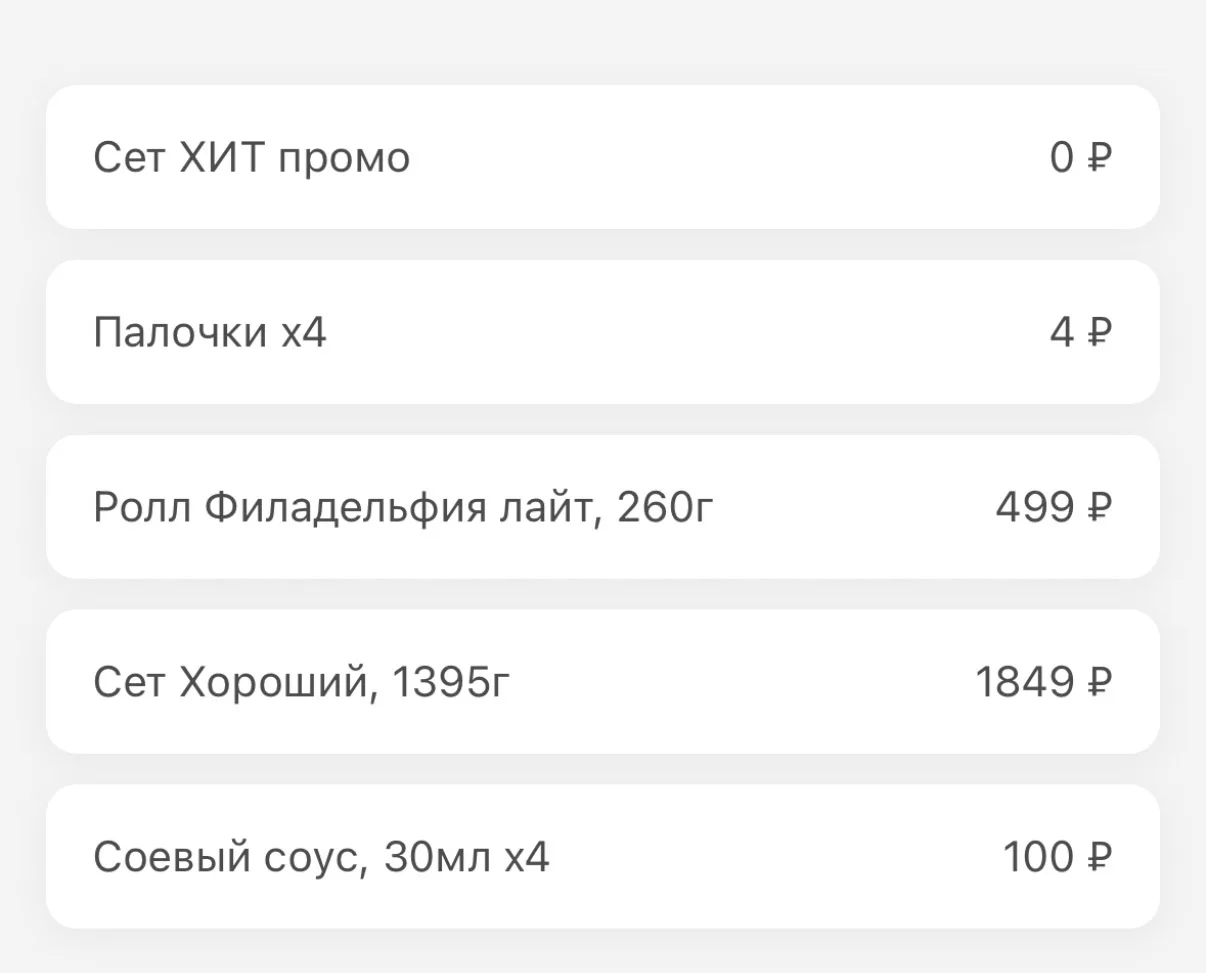The image size is (1206, 973).
Task: Click ruble sign next to 1849
Action: pos(1099,682)
